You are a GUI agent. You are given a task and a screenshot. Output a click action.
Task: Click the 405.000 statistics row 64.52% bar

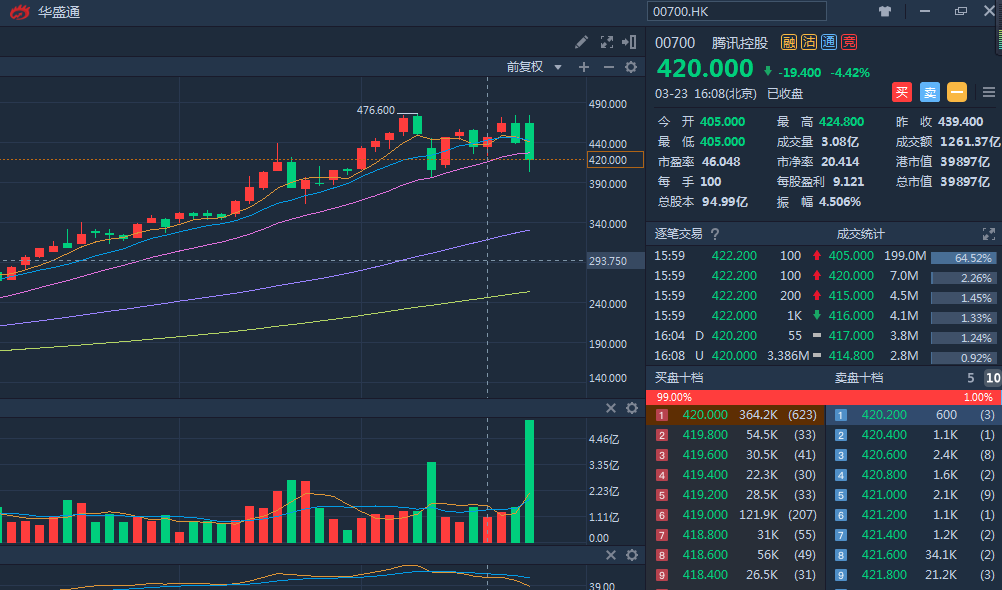[962, 258]
